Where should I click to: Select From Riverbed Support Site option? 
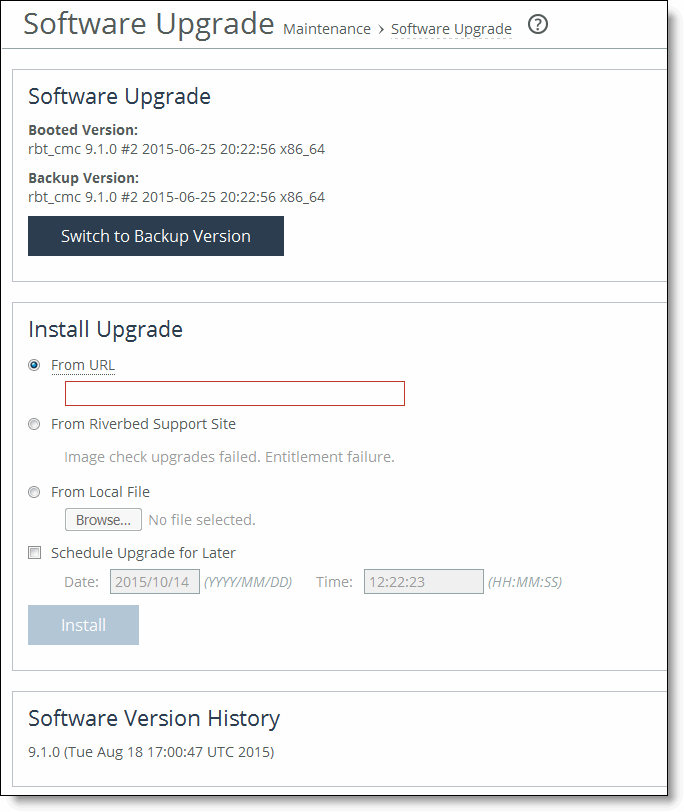point(34,424)
